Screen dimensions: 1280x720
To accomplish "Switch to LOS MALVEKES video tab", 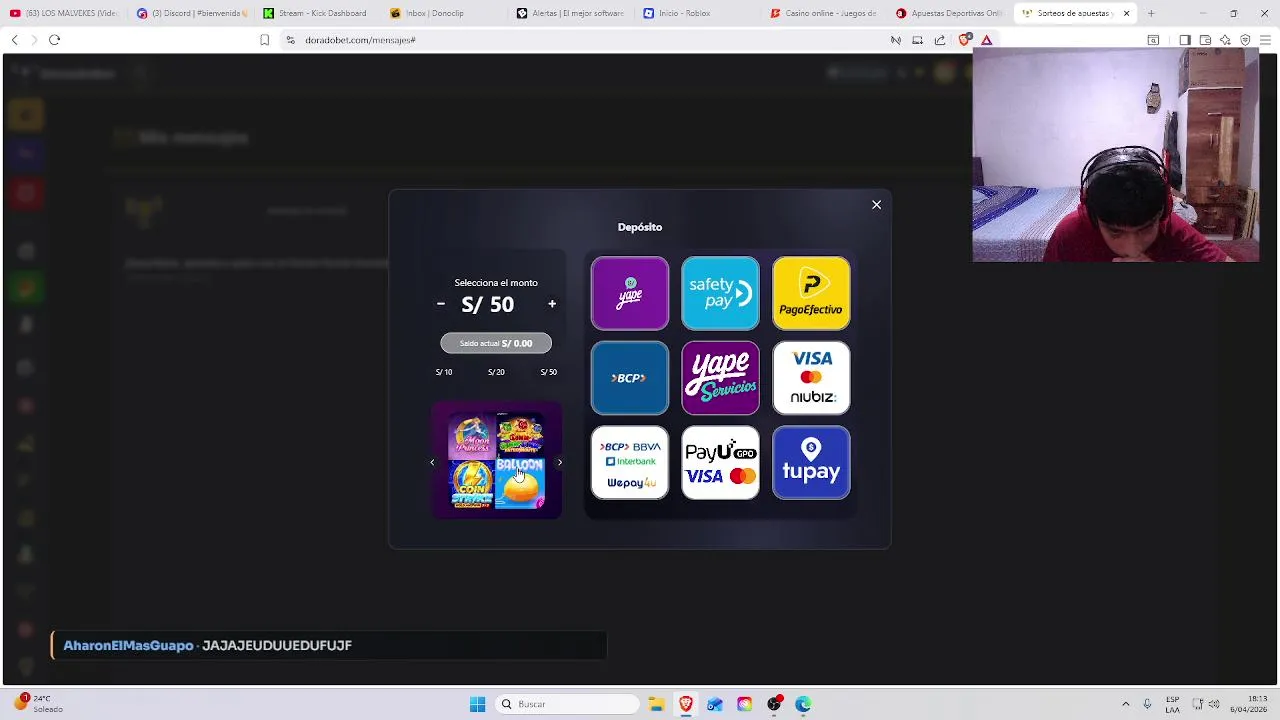I will pyautogui.click(x=65, y=13).
